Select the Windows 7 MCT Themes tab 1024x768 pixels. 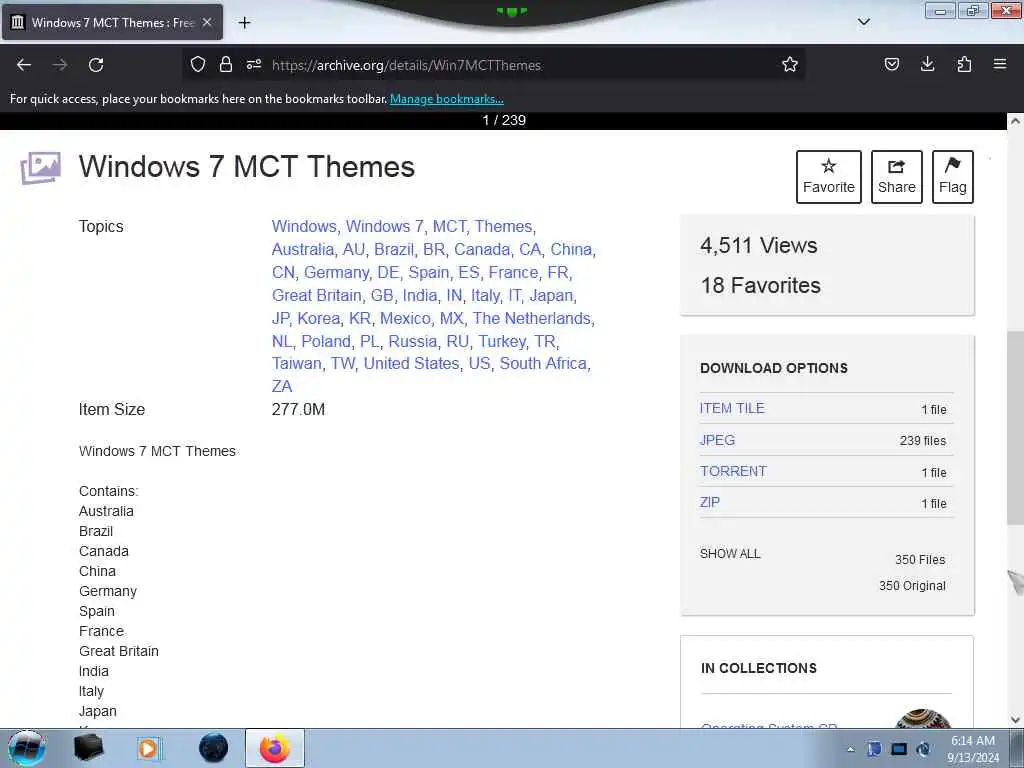coord(112,22)
